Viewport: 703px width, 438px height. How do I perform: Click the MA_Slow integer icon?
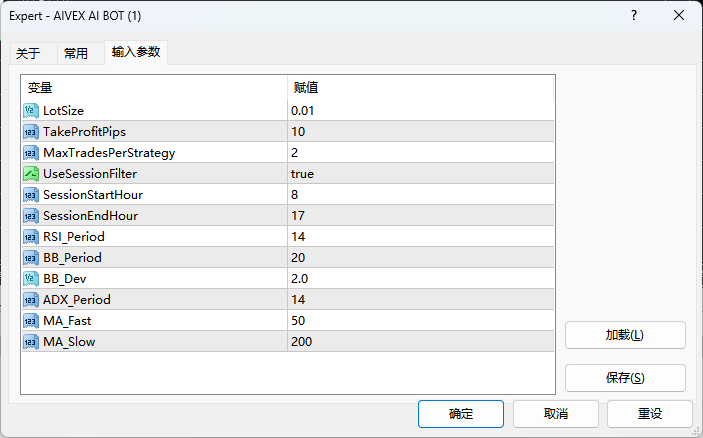(31, 341)
